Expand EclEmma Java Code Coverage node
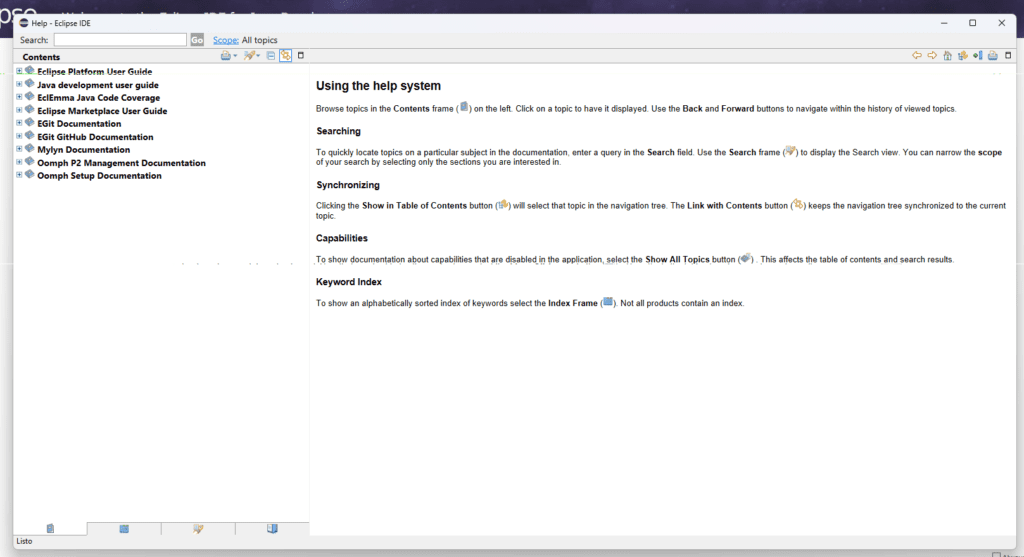The image size is (1024, 557). pos(19,97)
